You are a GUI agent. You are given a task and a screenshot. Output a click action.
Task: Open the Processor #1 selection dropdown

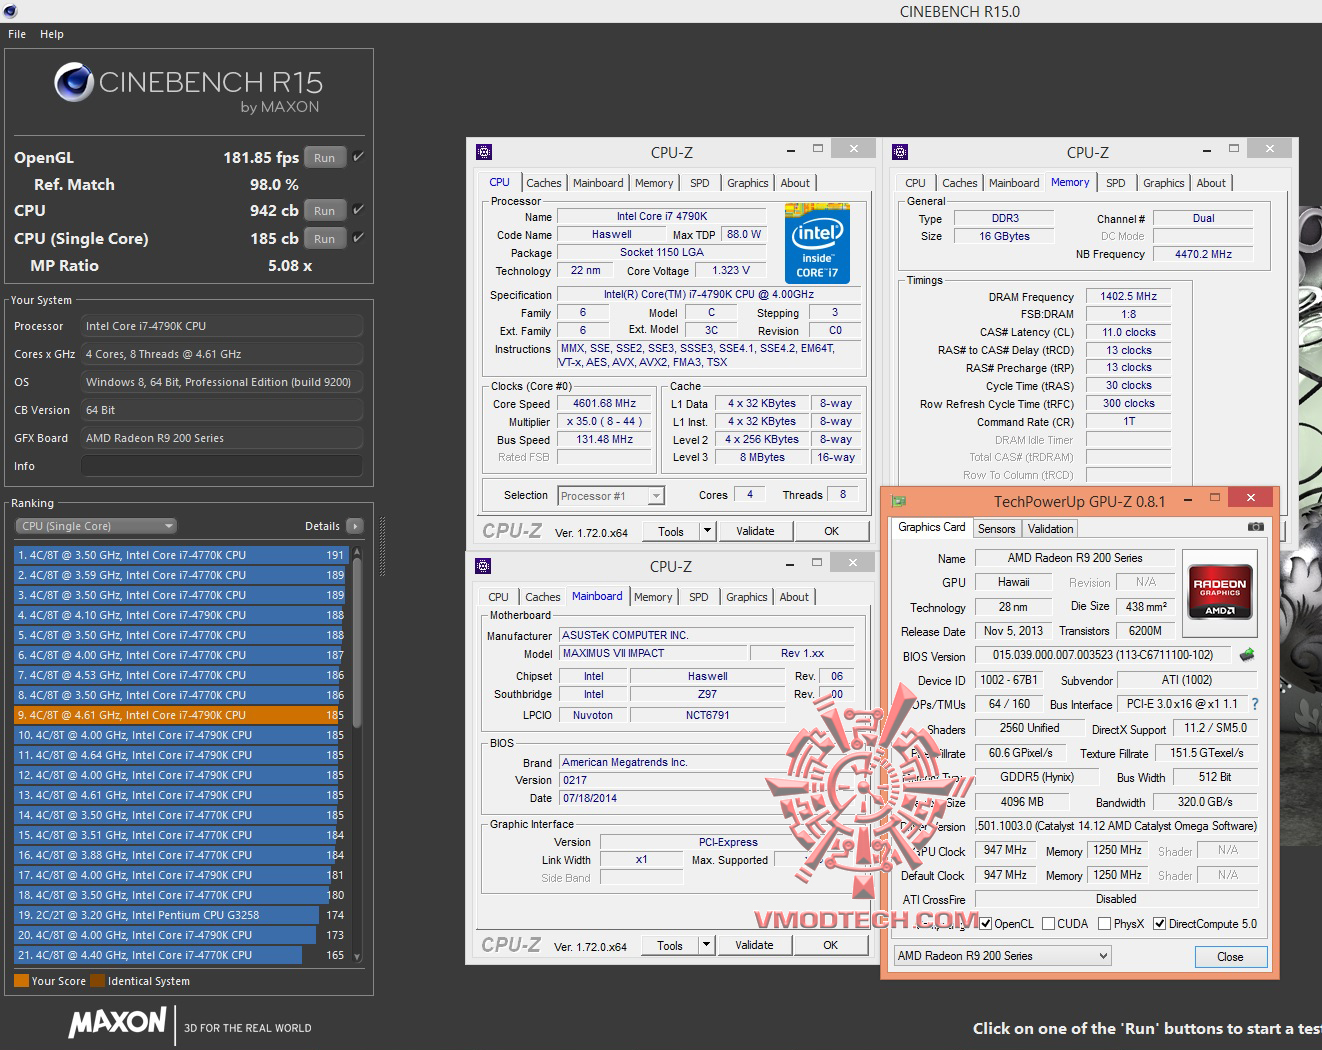pyautogui.click(x=612, y=496)
